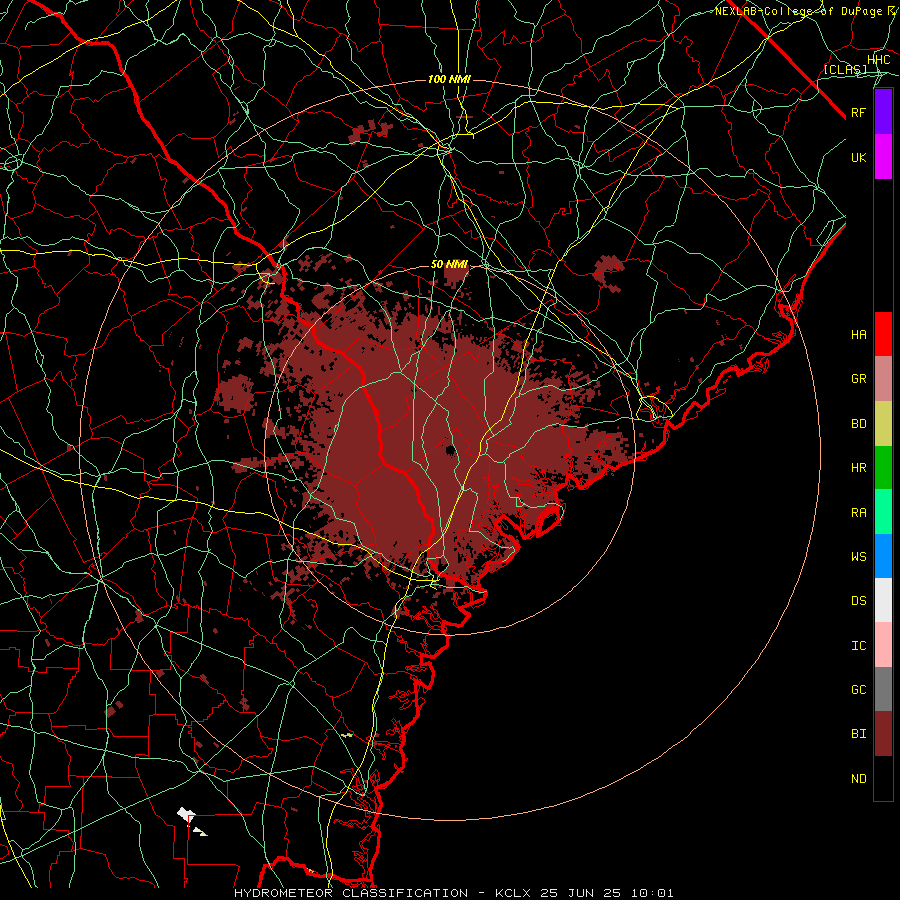Choose the DS white legend swatch
The image size is (900, 900).
[883, 600]
